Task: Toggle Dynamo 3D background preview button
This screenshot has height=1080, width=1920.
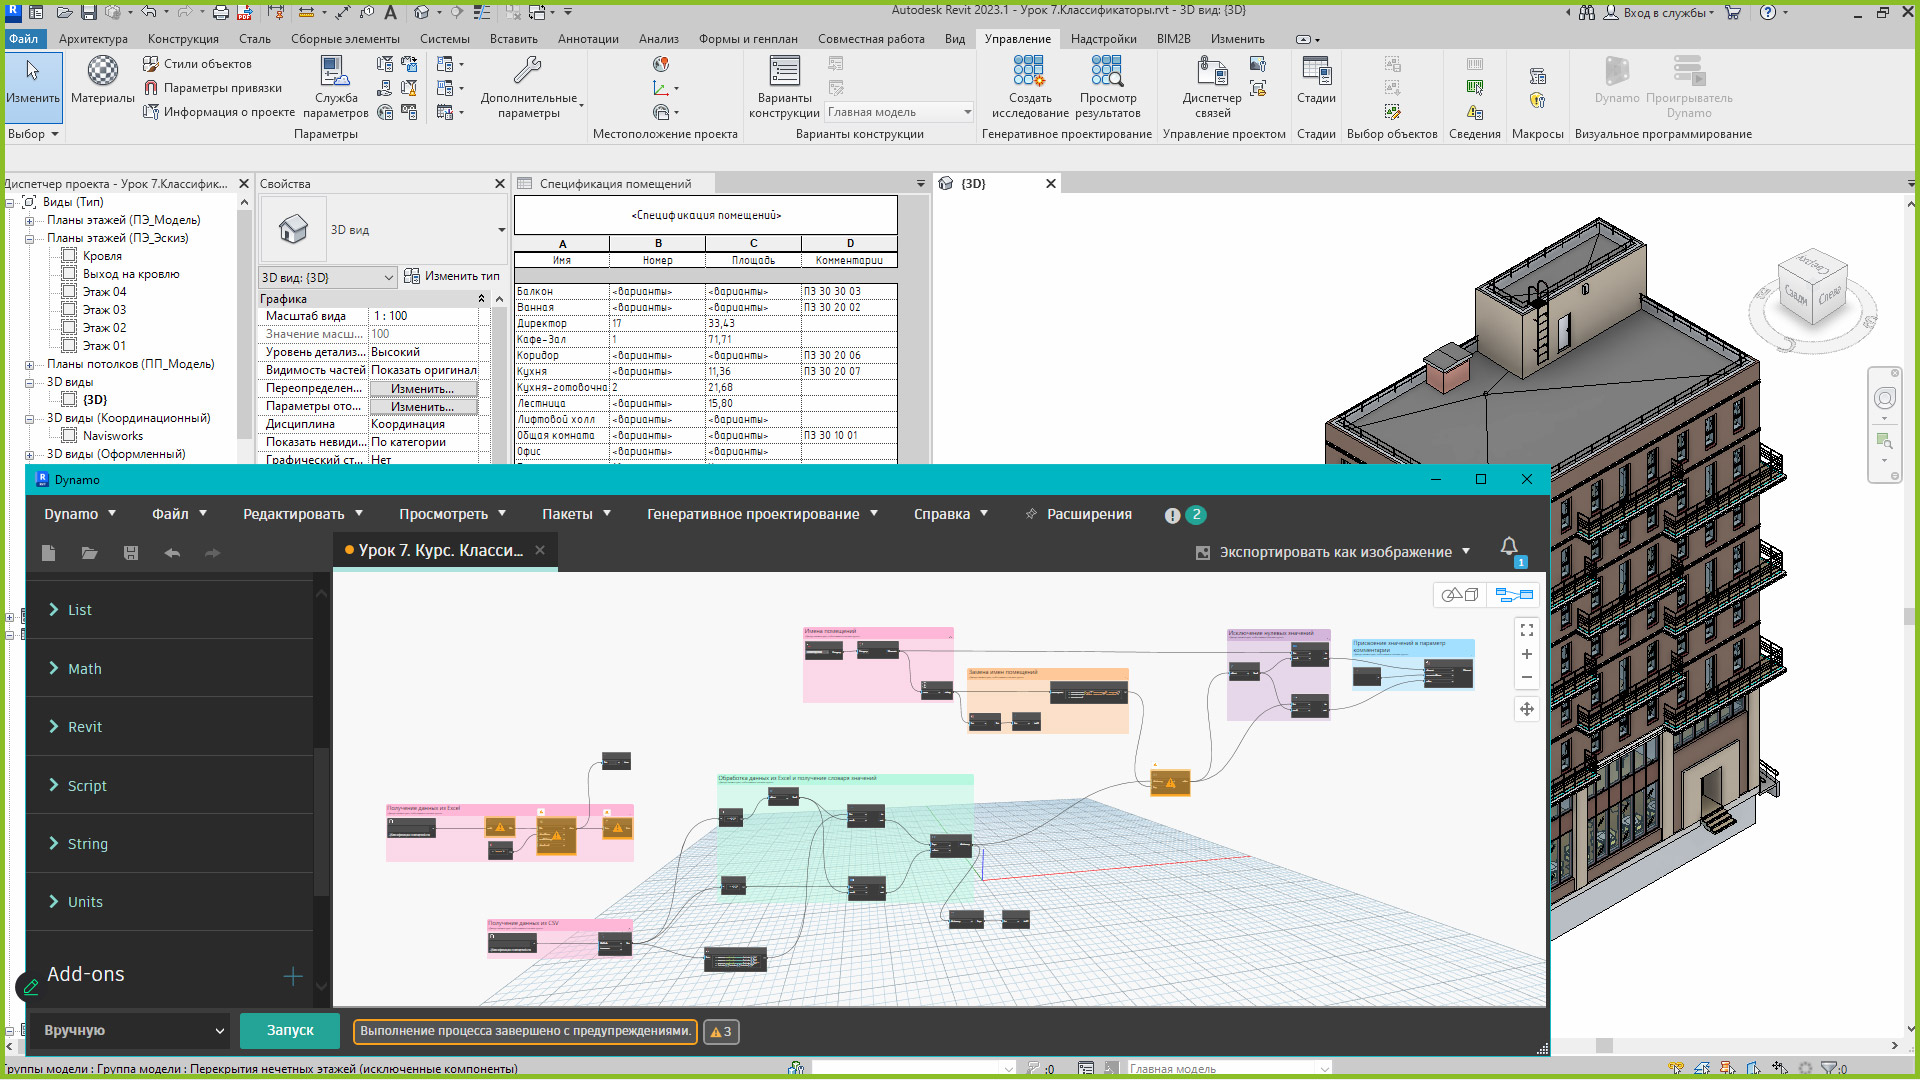Action: 1461,595
